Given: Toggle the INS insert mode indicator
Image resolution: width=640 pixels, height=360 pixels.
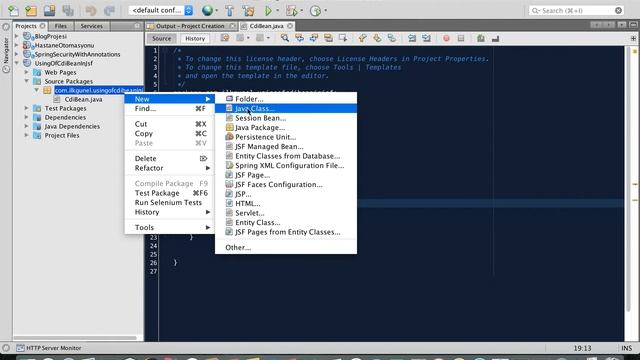Looking at the screenshot, I should (627, 348).
